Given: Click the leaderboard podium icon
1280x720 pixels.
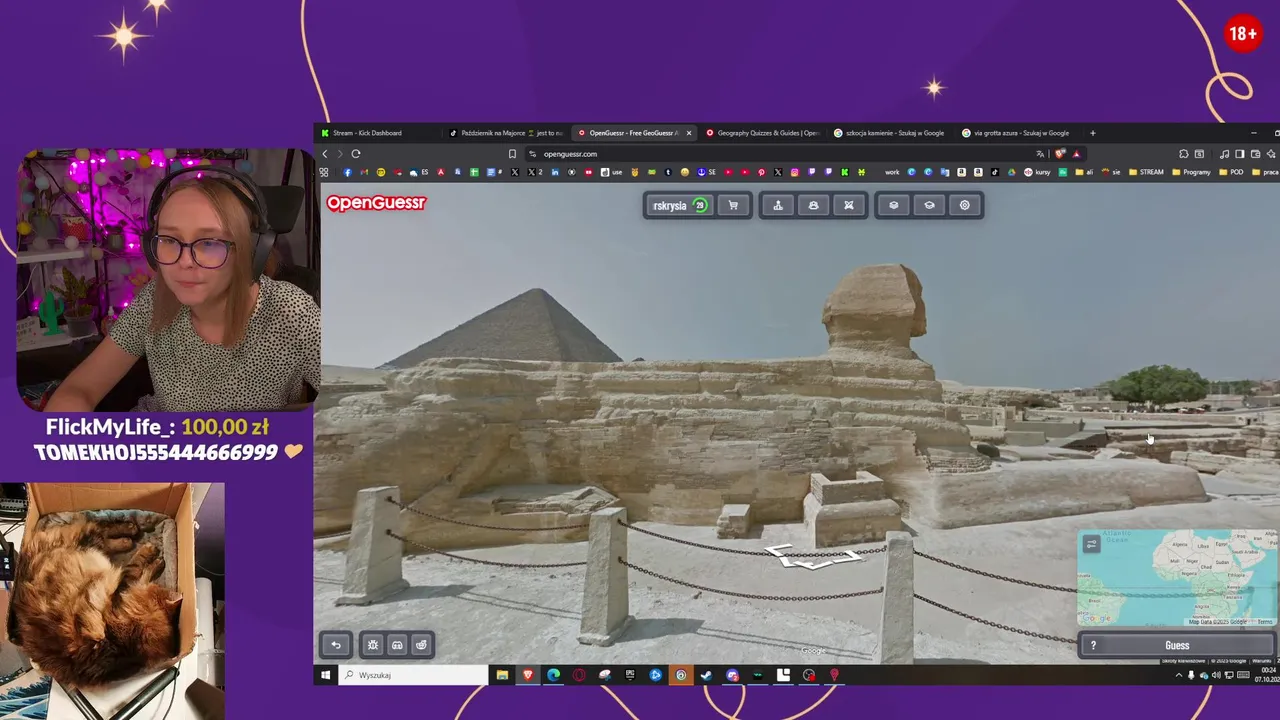Looking at the screenshot, I should 778,205.
